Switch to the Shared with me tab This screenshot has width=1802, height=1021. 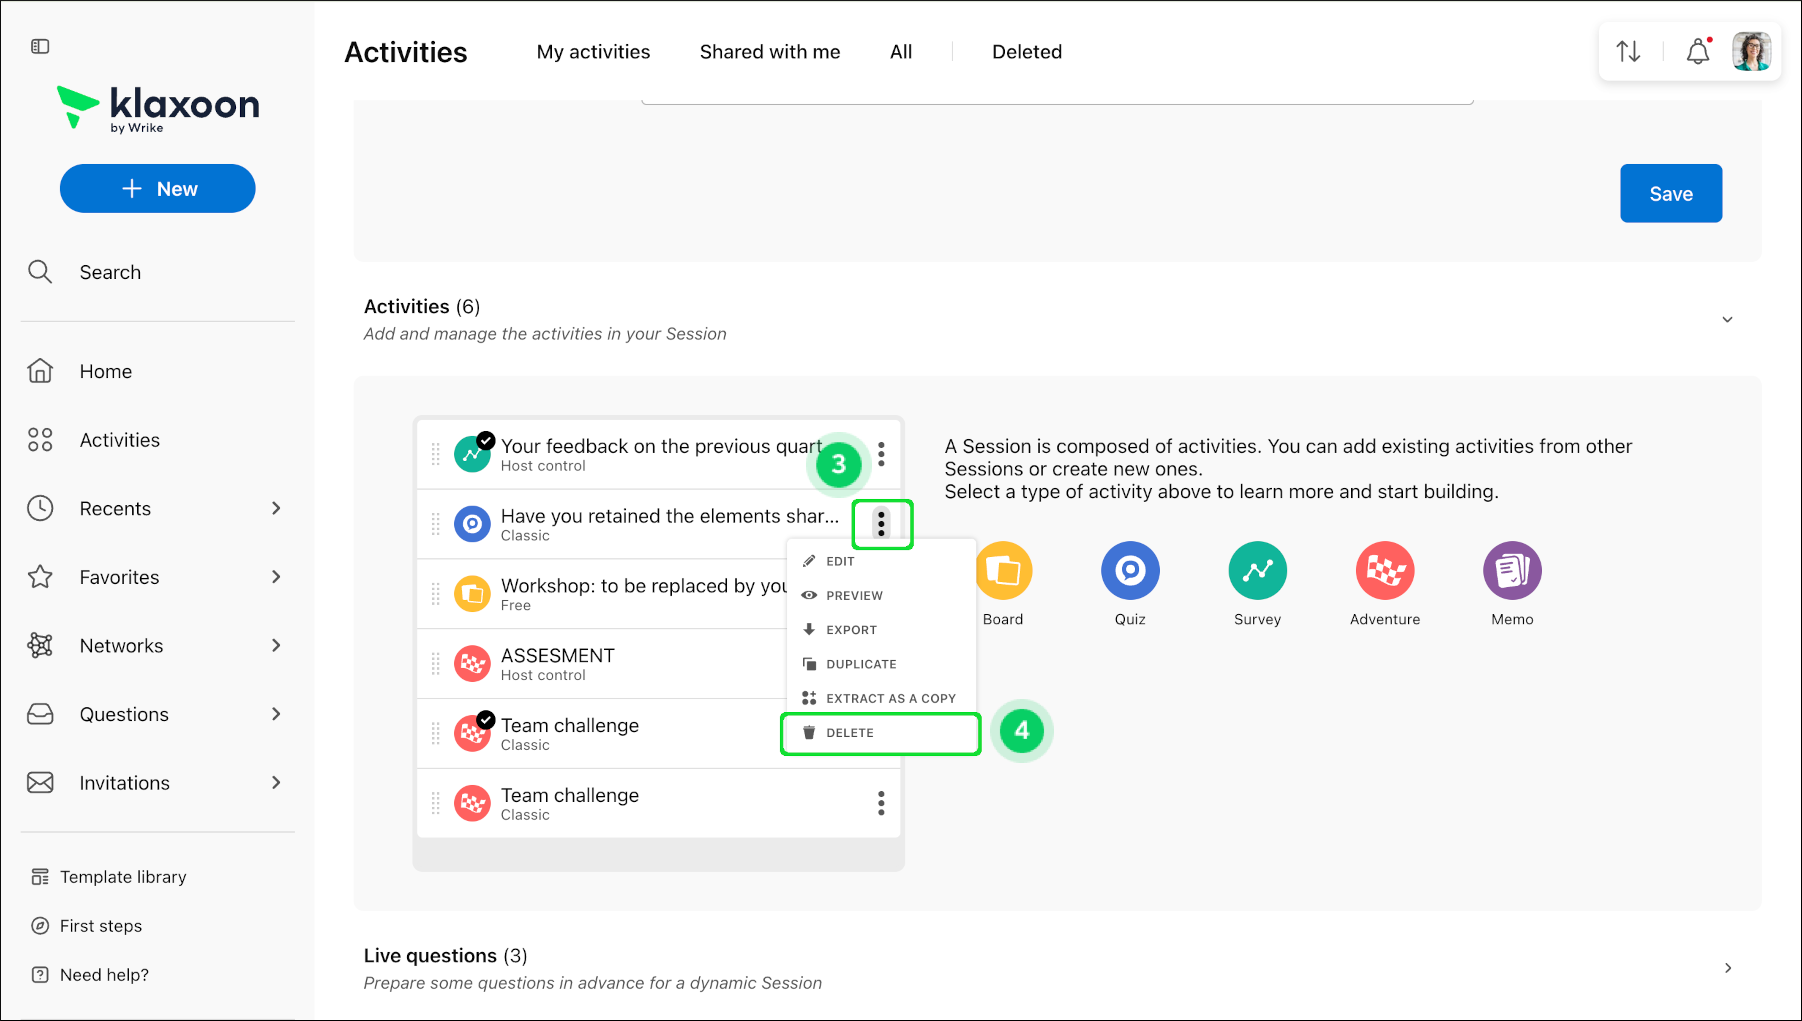click(770, 52)
